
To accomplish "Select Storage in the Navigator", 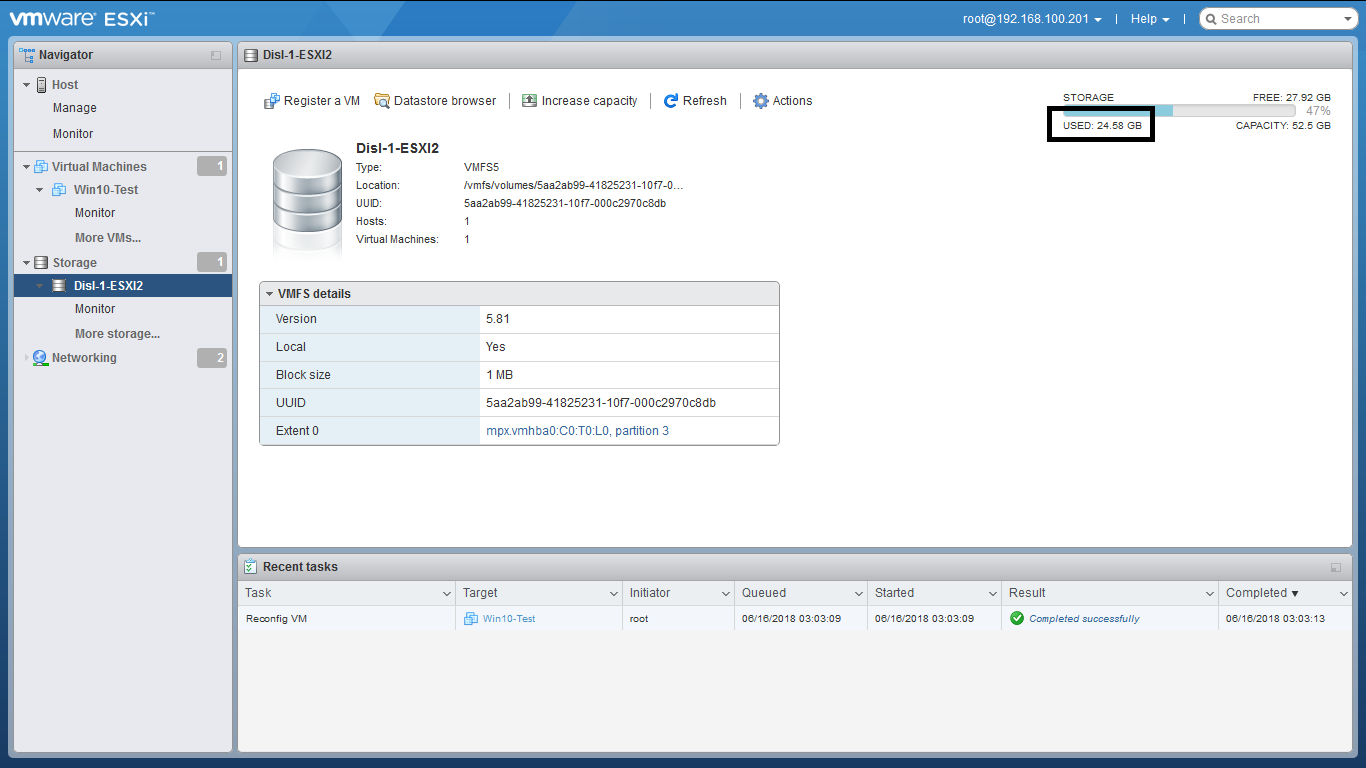I will coord(75,263).
